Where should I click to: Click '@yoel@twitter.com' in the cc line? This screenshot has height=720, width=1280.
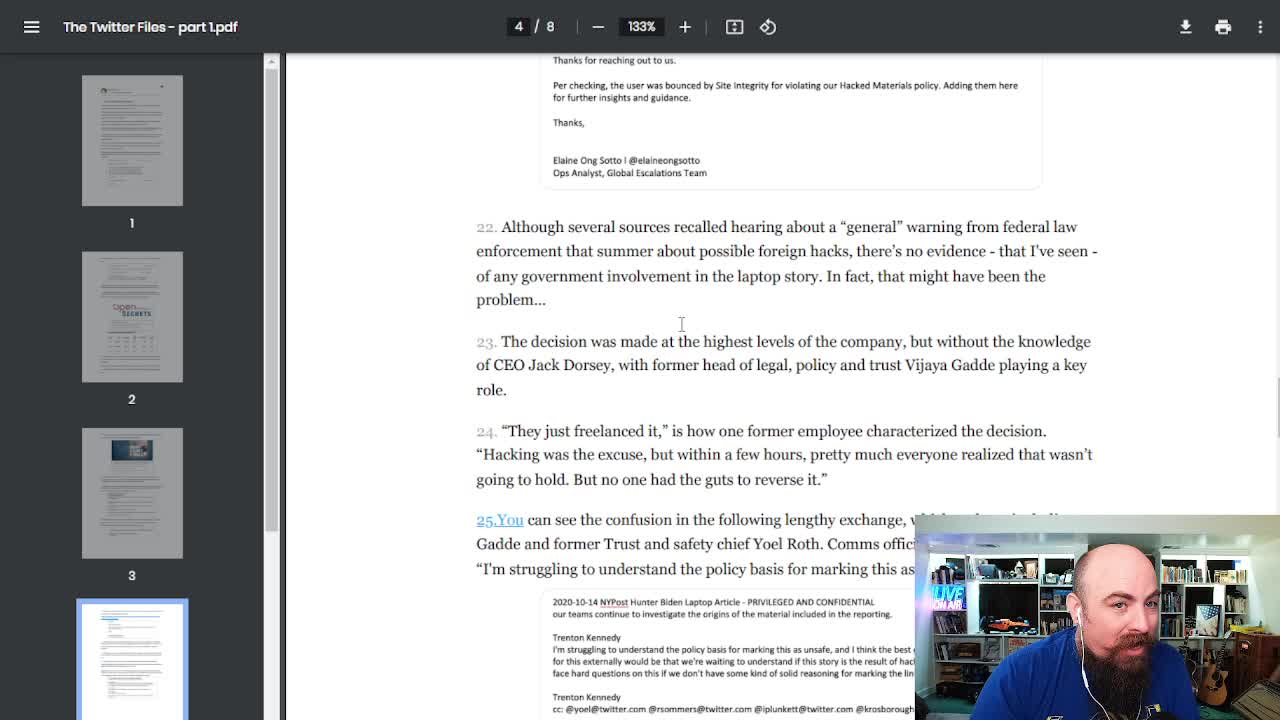tap(605, 709)
